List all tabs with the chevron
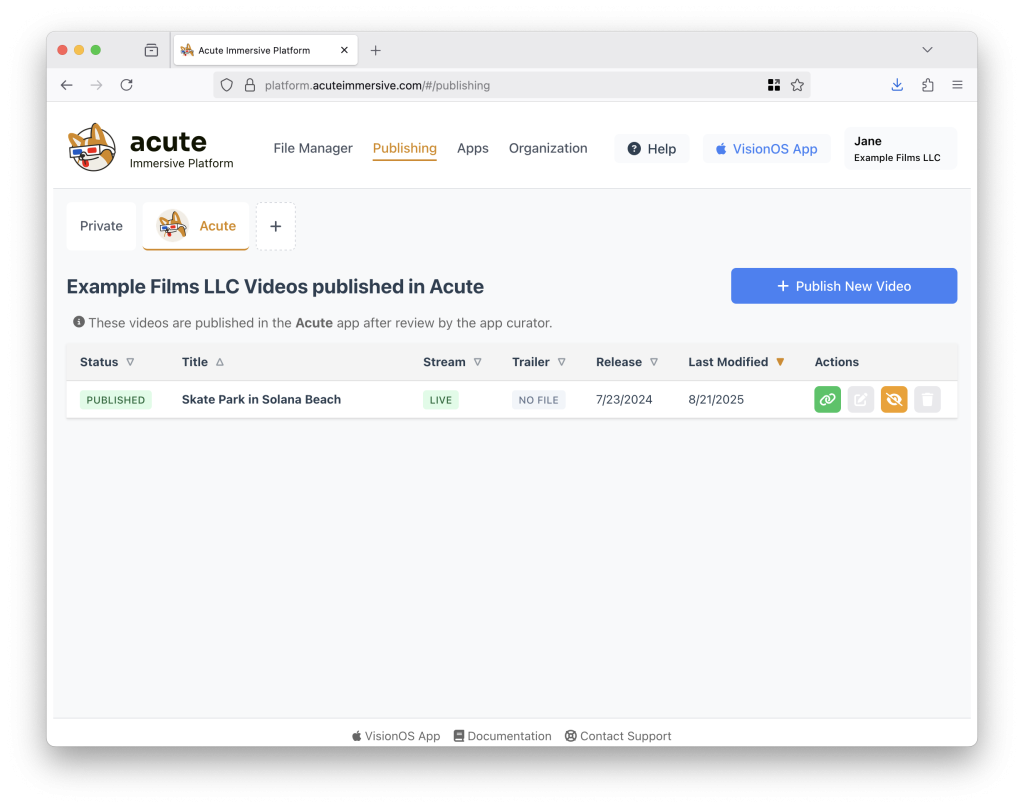1024x808 pixels. tap(927, 50)
